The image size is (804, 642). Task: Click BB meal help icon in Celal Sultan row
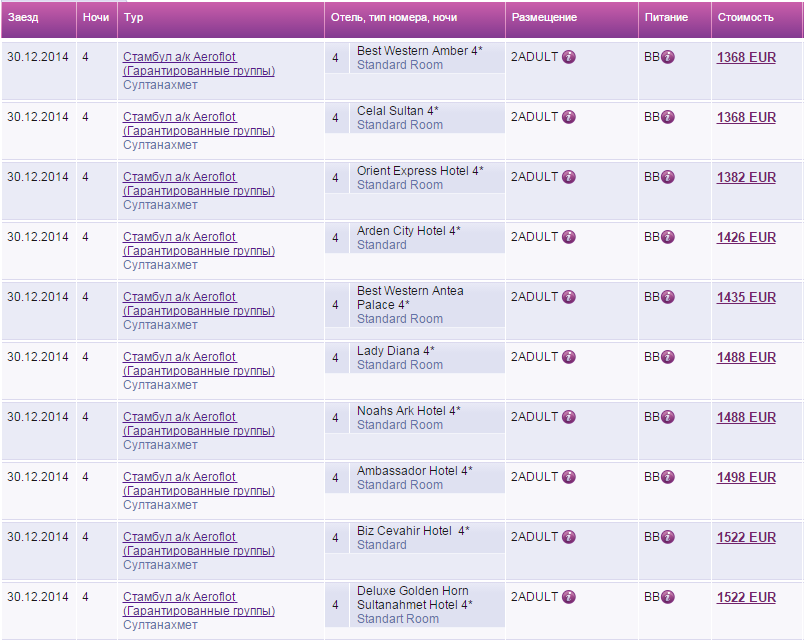coord(668,117)
